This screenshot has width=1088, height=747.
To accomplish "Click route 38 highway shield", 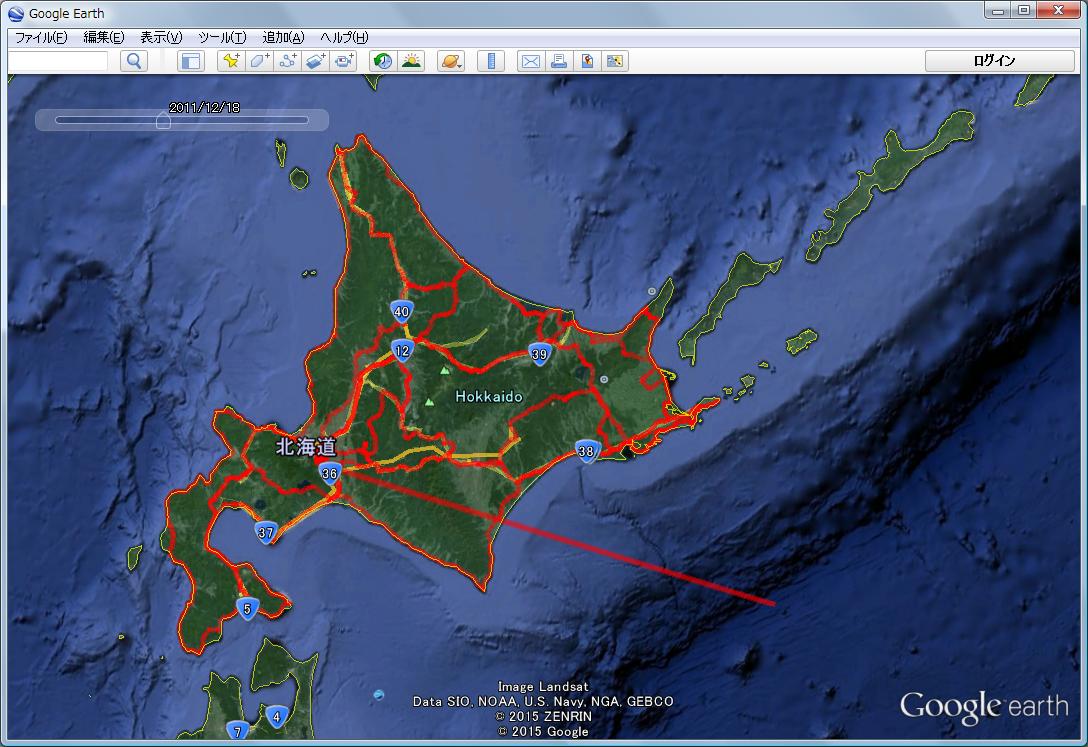I will tap(586, 452).
